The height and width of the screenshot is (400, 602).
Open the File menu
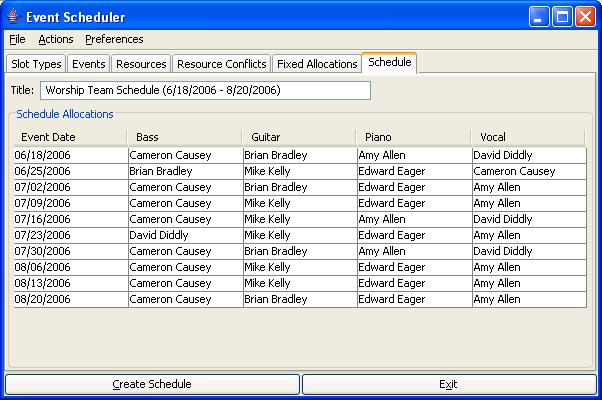click(x=17, y=40)
